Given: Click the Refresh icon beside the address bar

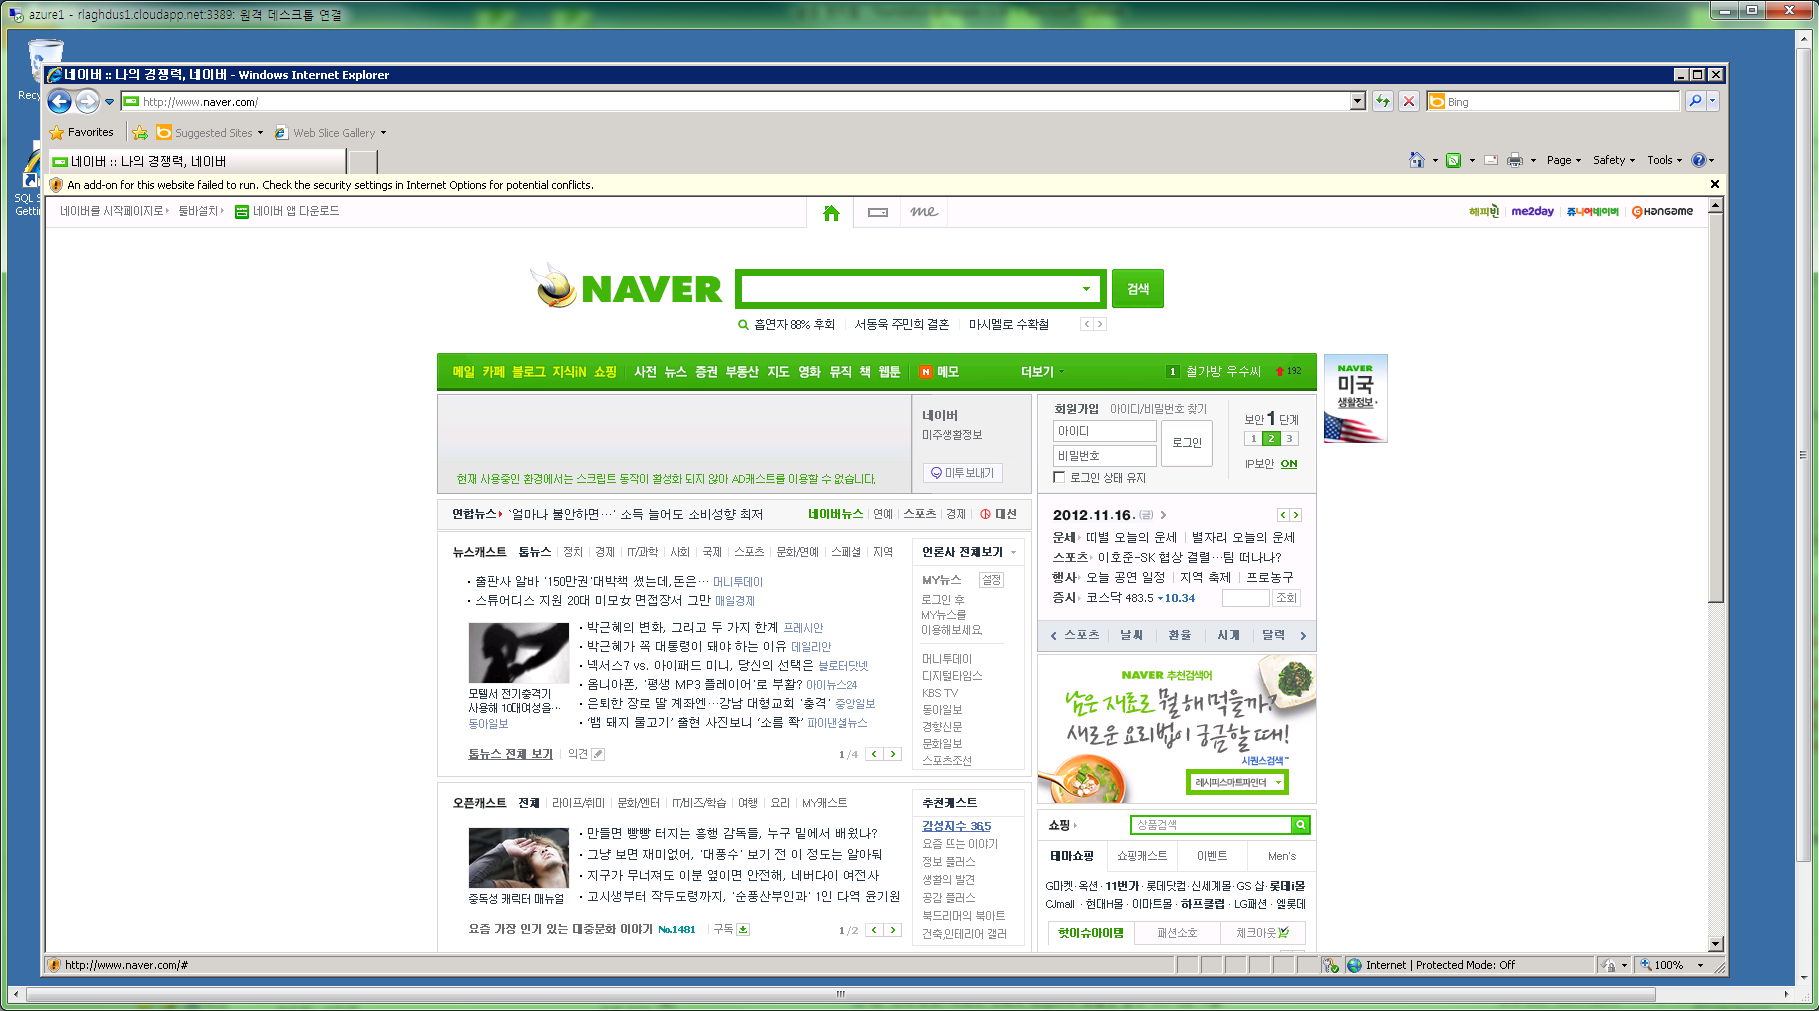Looking at the screenshot, I should (1383, 101).
